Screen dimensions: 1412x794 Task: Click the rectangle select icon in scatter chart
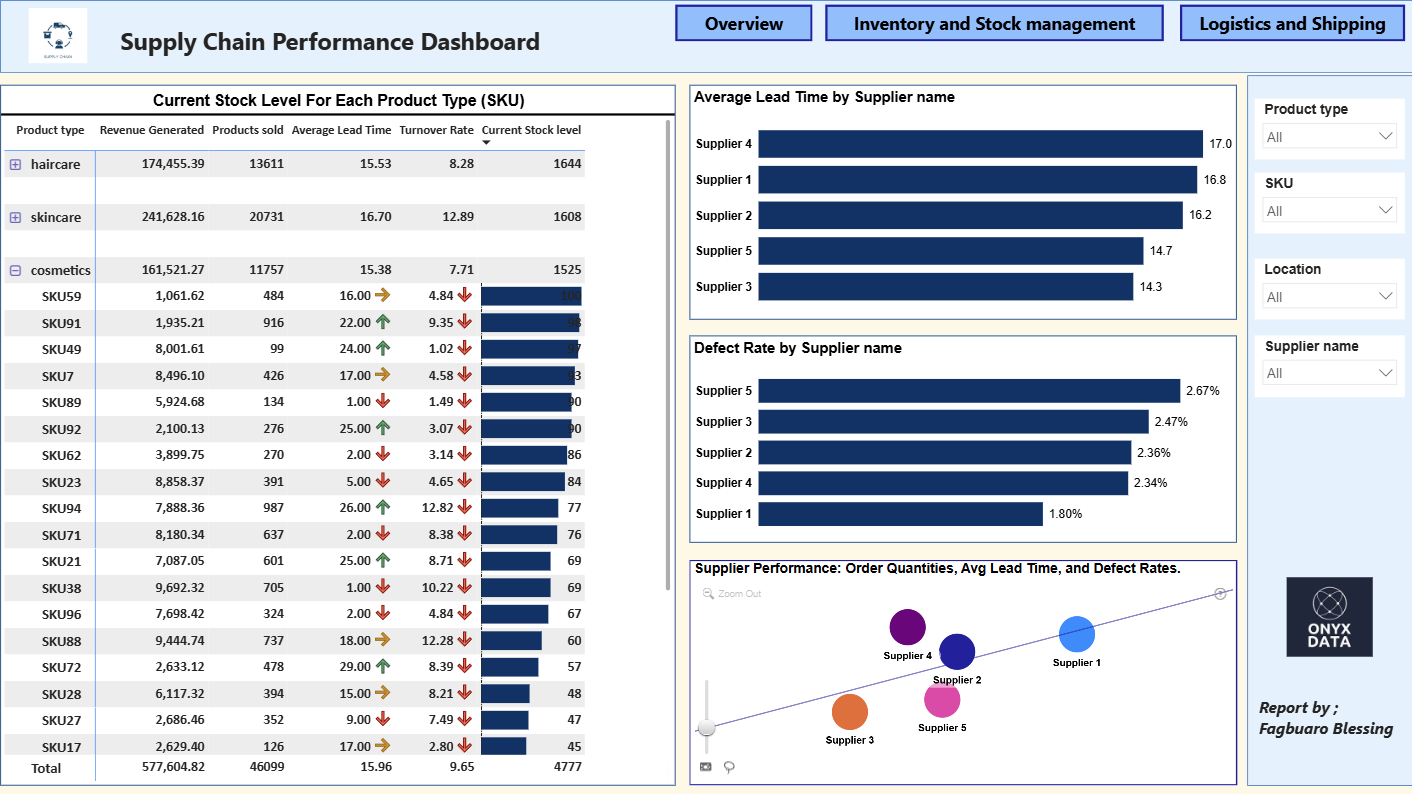[706, 767]
